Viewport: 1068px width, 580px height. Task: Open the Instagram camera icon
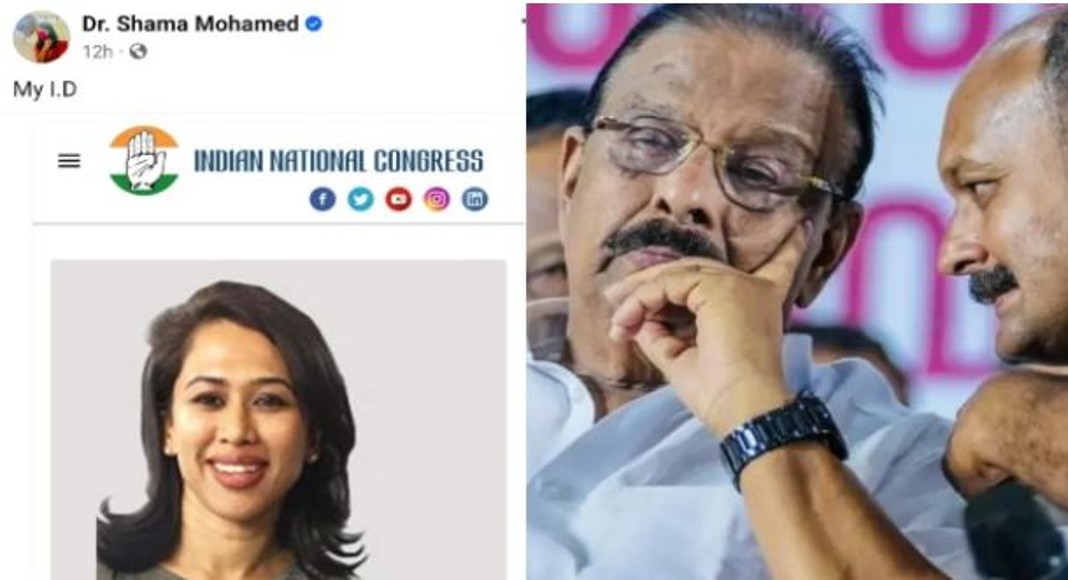pos(437,199)
